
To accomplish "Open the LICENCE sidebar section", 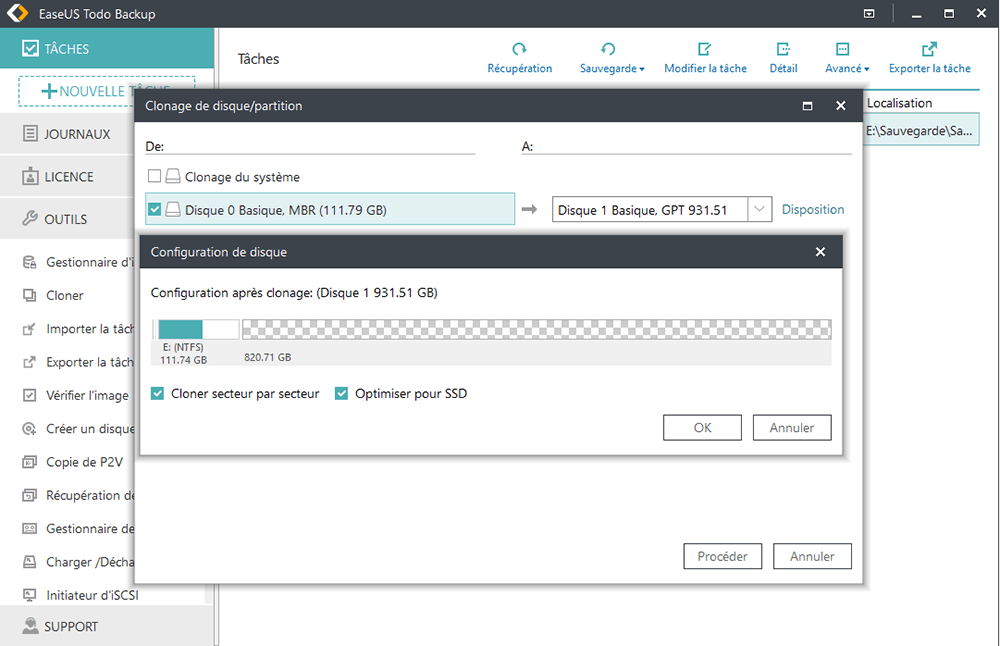I will coord(67,177).
